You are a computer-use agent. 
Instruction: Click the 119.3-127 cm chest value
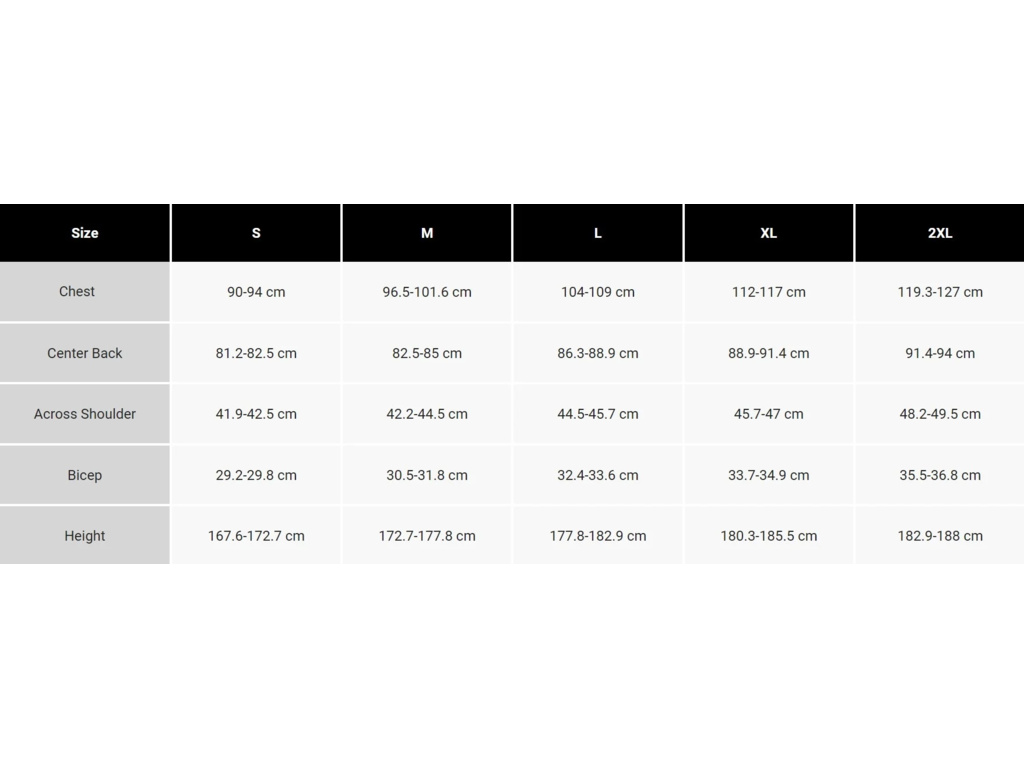(940, 292)
